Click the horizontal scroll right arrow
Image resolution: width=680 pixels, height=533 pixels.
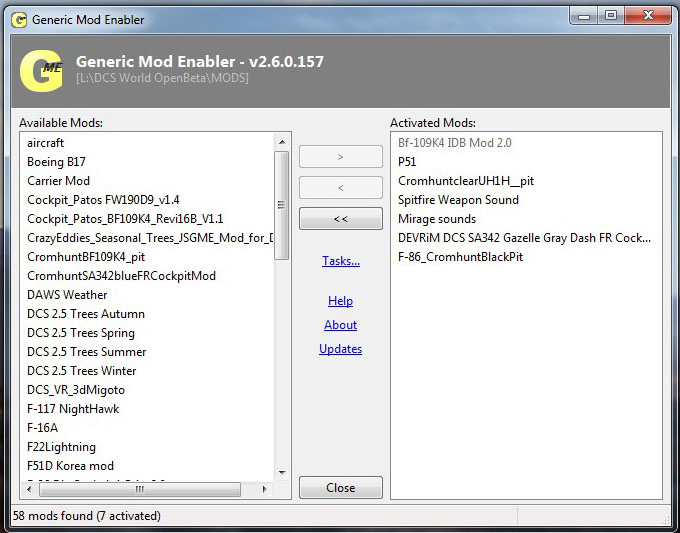[x=265, y=489]
